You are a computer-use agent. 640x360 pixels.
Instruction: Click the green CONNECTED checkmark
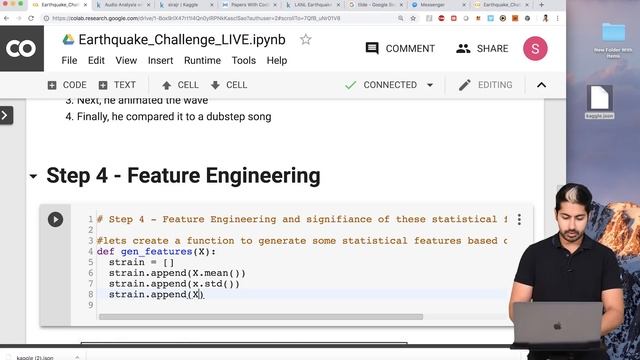(351, 85)
